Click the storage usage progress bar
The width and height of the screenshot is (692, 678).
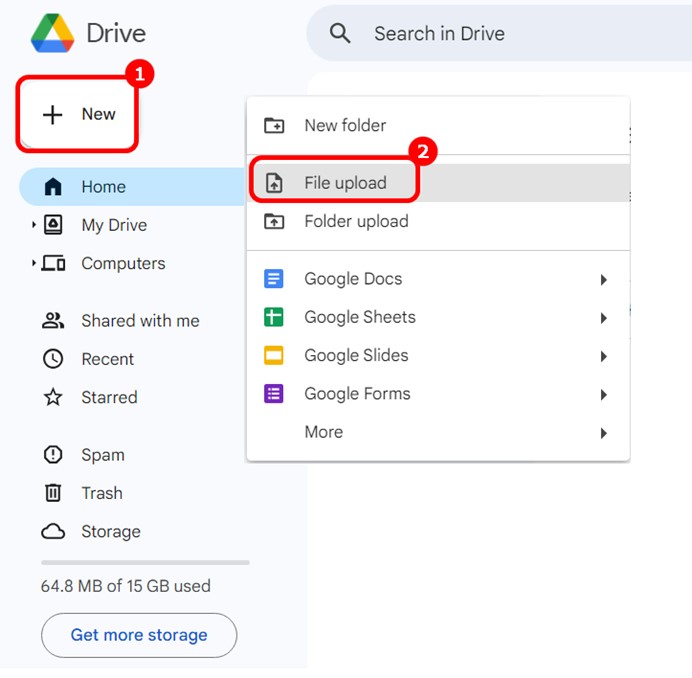[x=145, y=563]
